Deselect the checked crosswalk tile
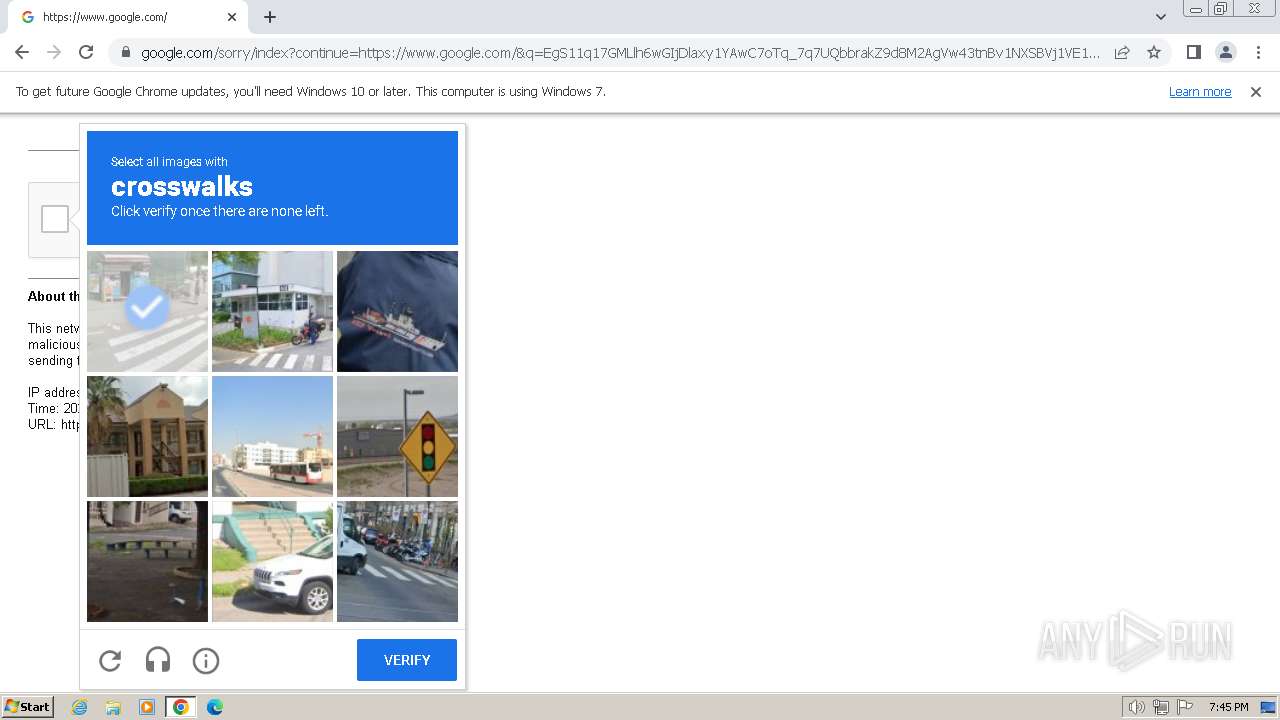 (x=147, y=311)
